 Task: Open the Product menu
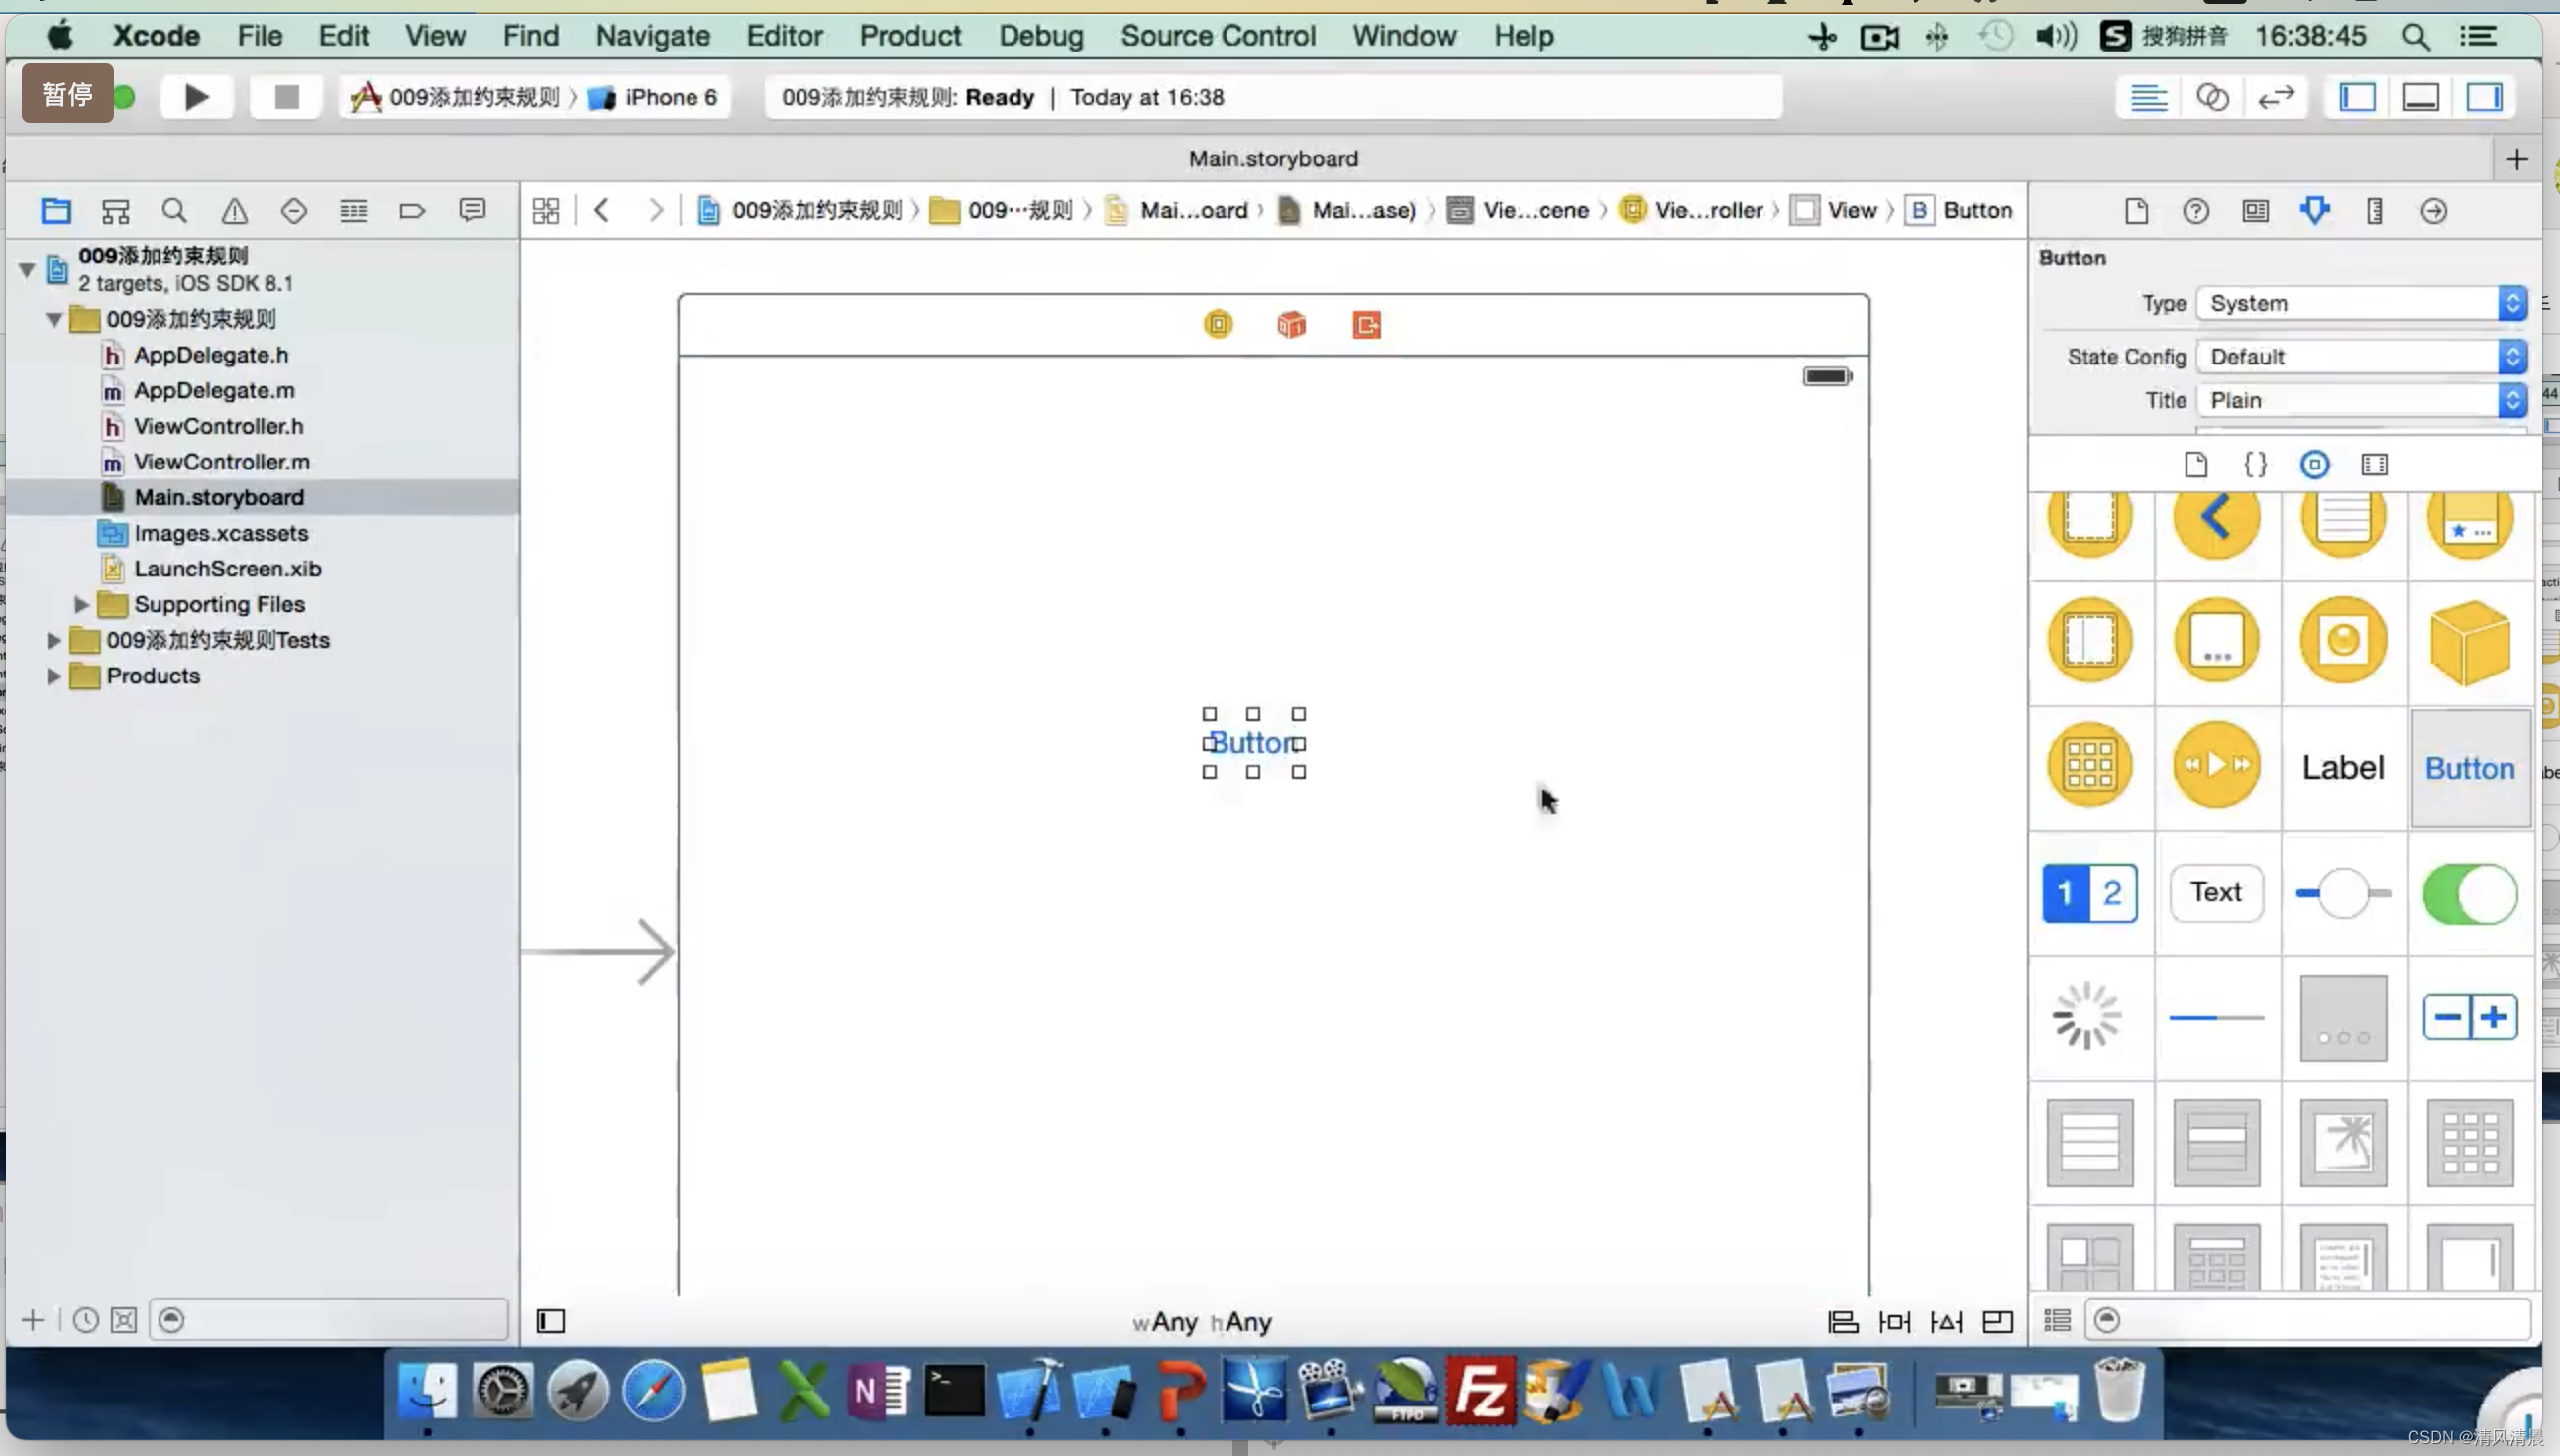(x=909, y=36)
